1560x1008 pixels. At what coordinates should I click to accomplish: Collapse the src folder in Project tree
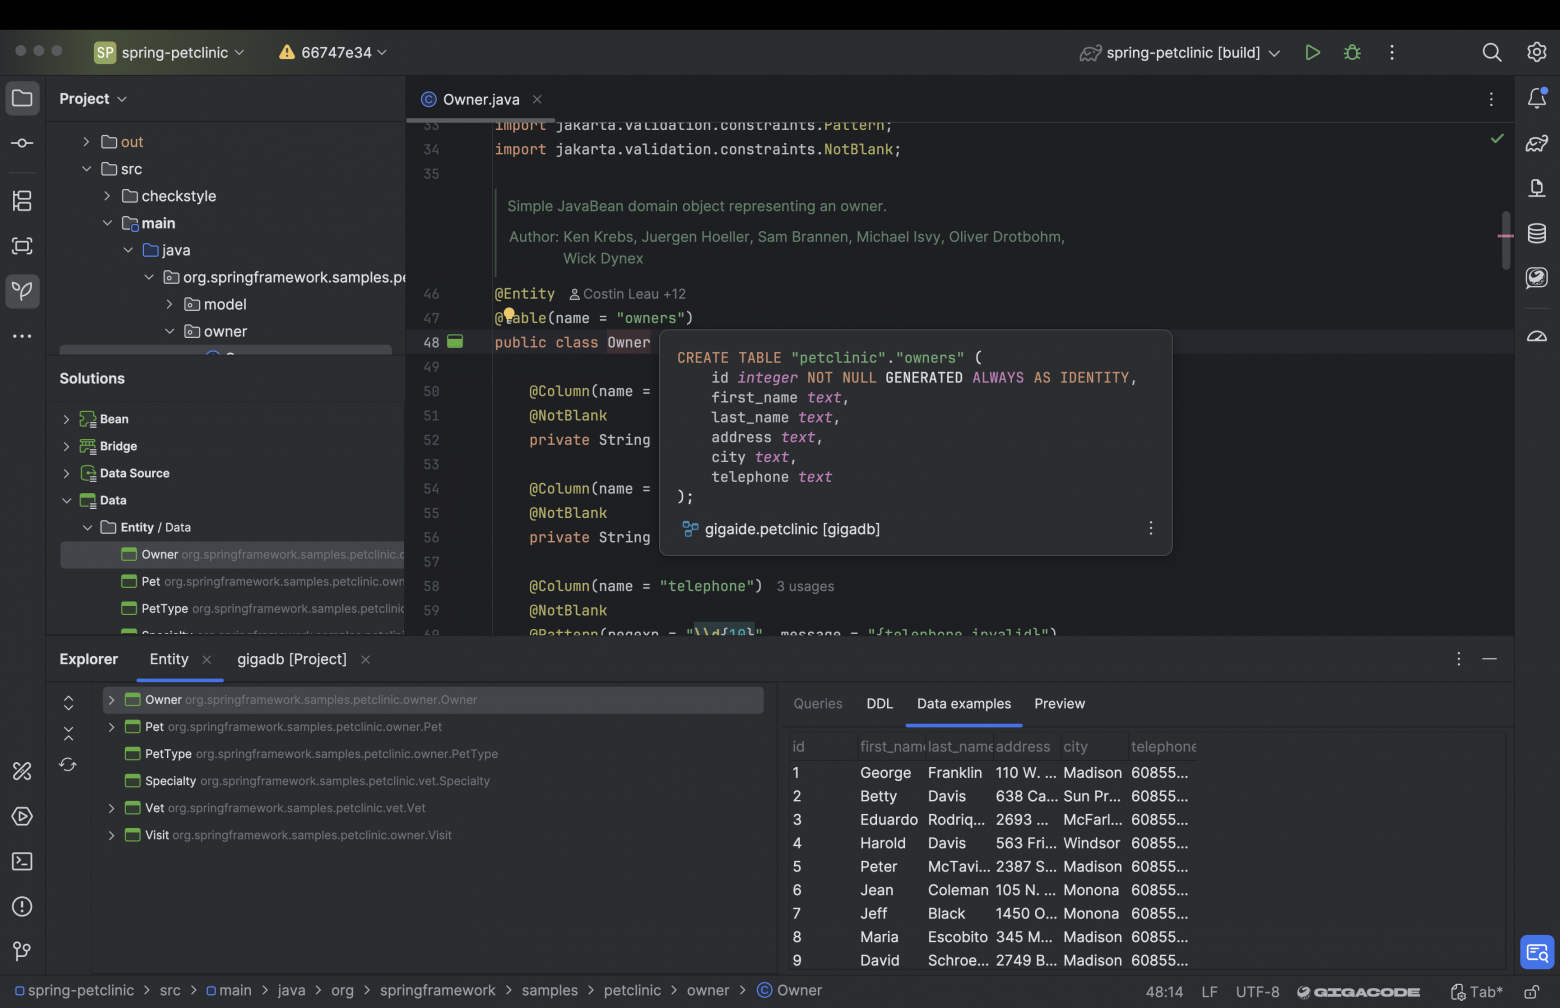click(87, 169)
